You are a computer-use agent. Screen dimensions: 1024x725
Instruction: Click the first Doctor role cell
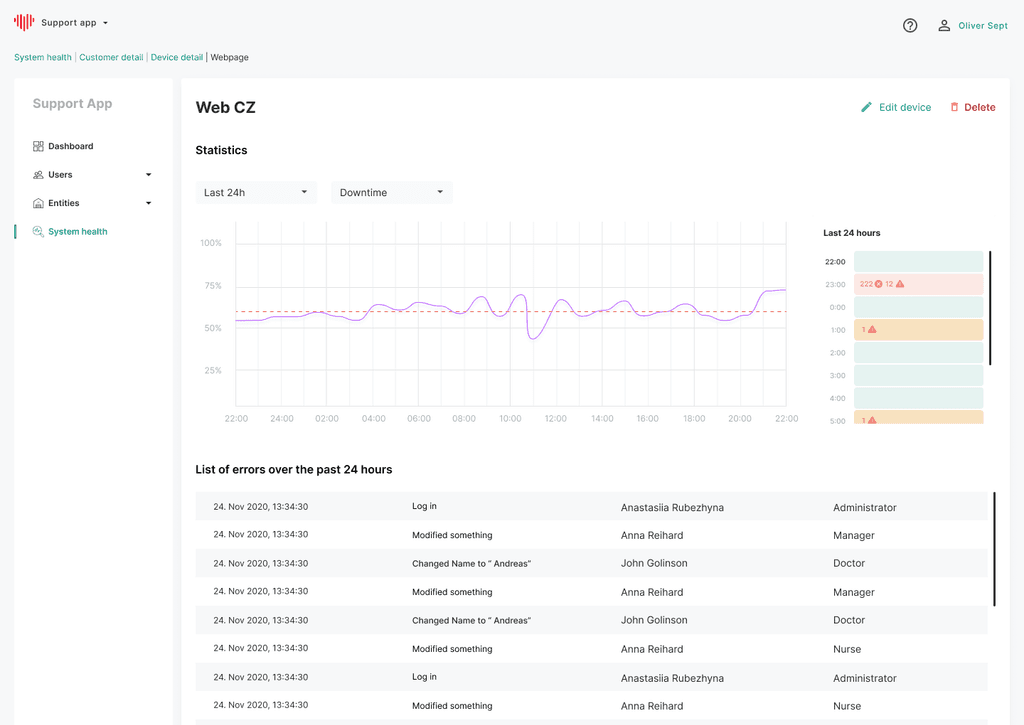coord(848,563)
